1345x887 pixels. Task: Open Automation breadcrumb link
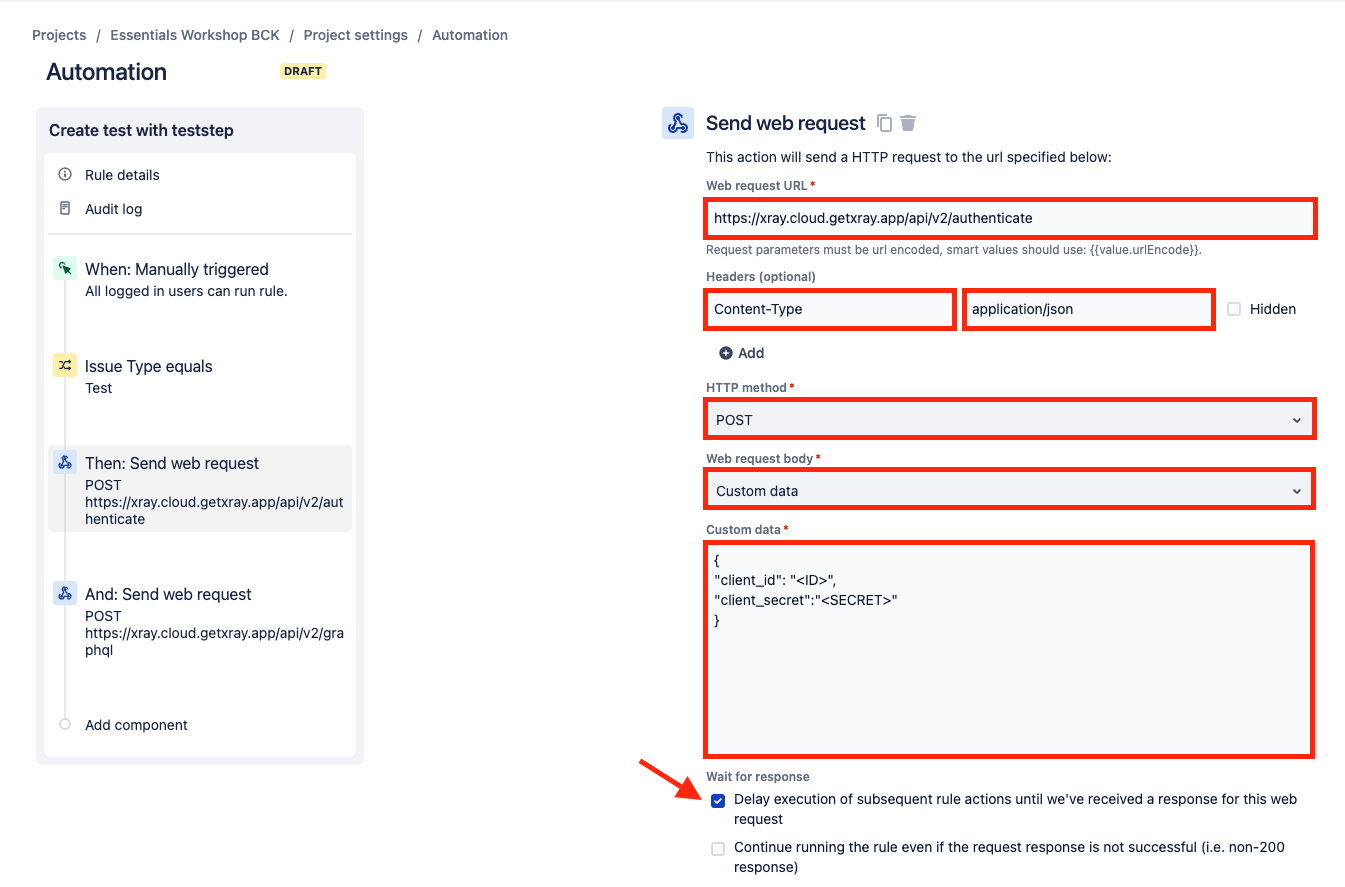coord(470,35)
